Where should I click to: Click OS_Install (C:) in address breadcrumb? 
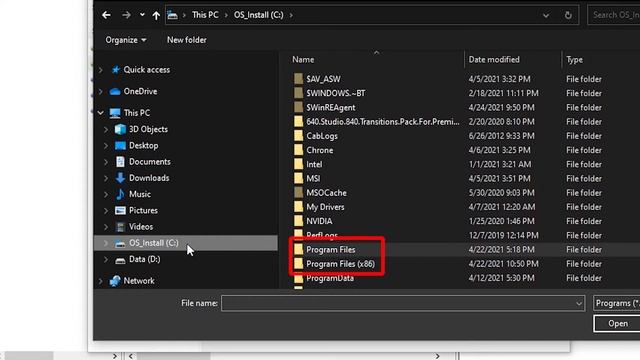258,15
